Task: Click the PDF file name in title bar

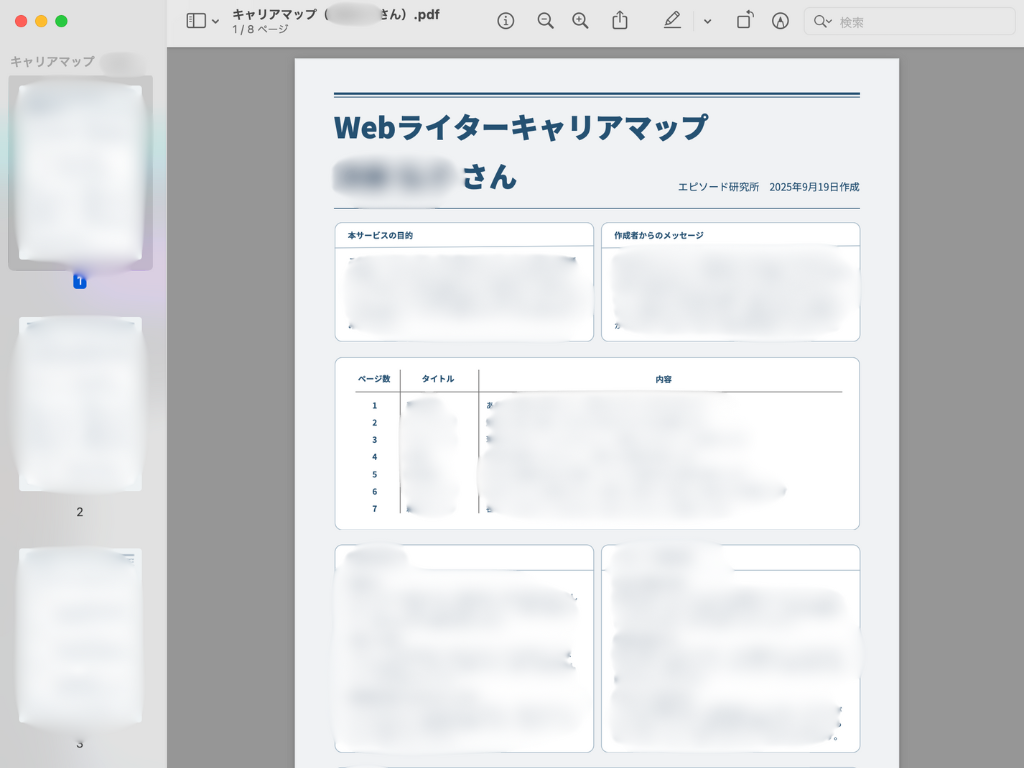Action: (x=335, y=14)
